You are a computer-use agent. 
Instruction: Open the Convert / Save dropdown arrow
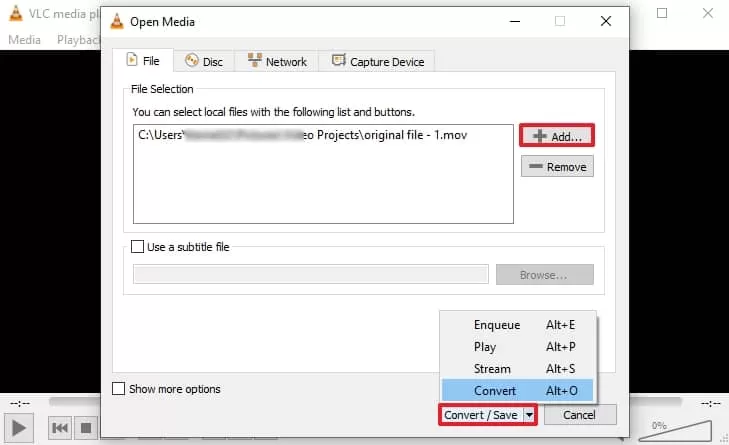tap(529, 415)
